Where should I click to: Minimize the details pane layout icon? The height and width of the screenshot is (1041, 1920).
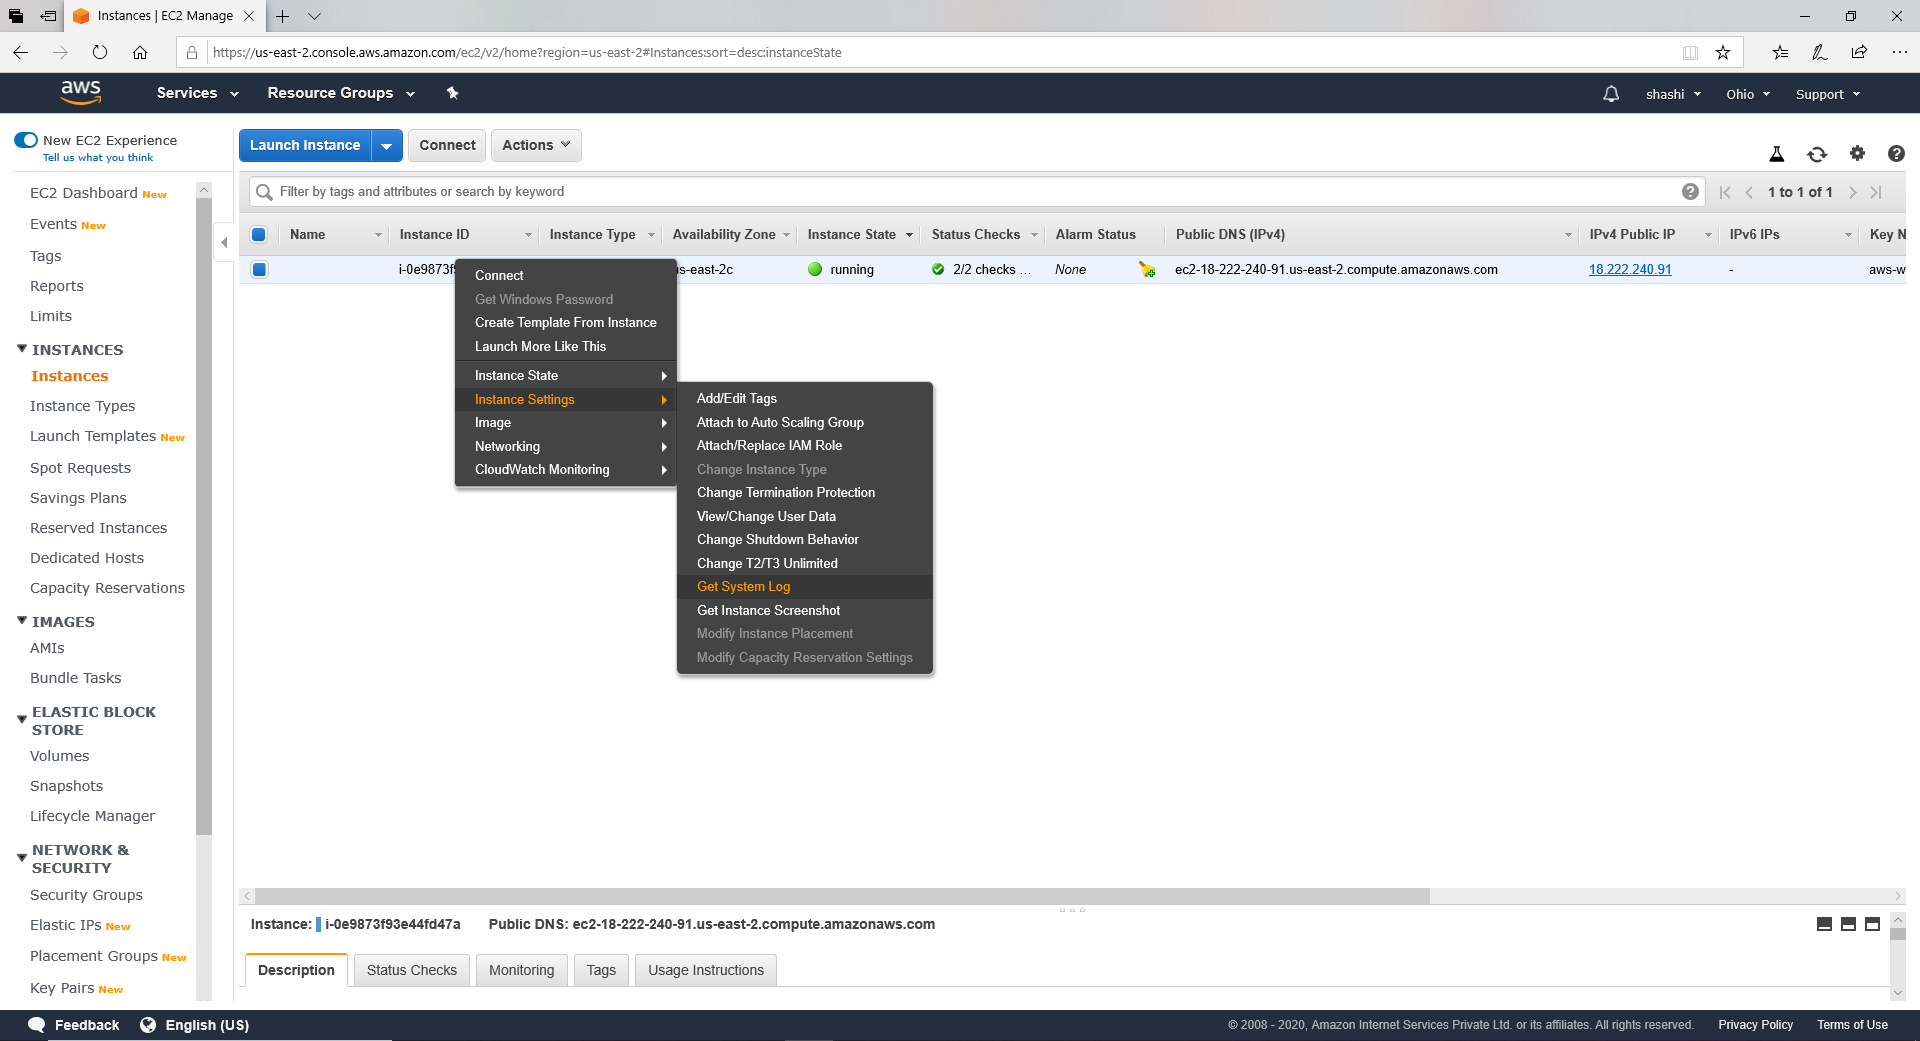pos(1824,924)
